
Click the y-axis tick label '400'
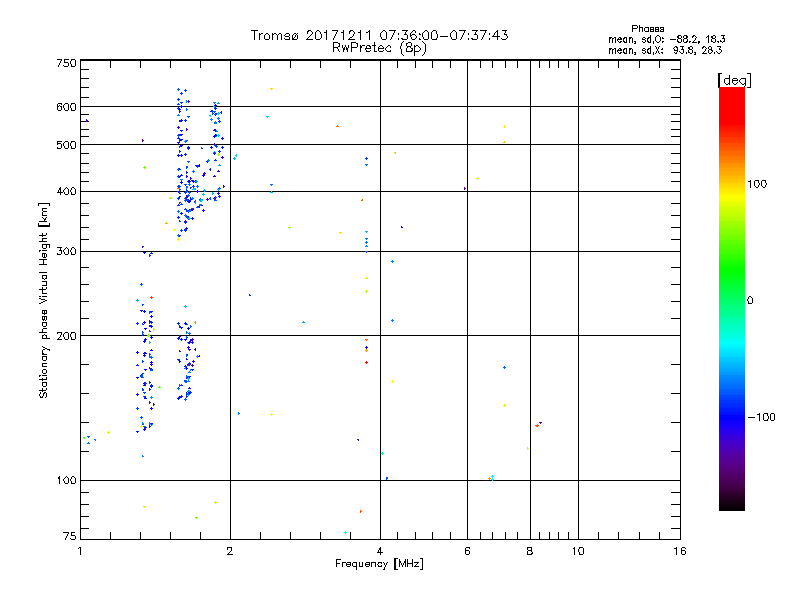point(66,191)
